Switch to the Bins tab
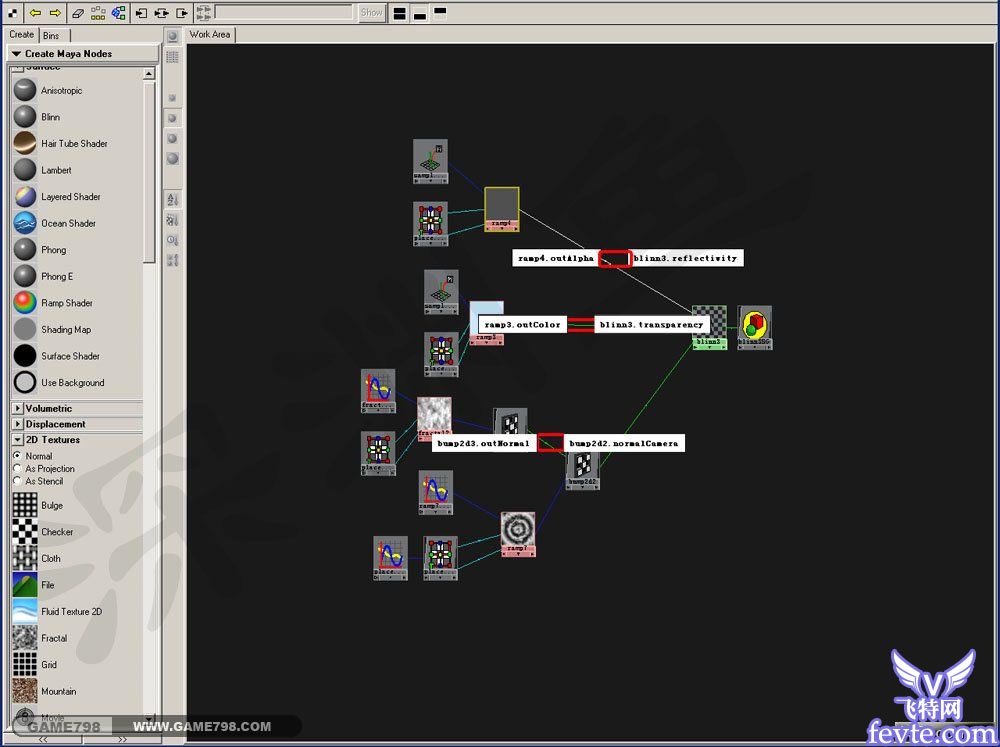This screenshot has width=1000, height=747. [x=51, y=35]
